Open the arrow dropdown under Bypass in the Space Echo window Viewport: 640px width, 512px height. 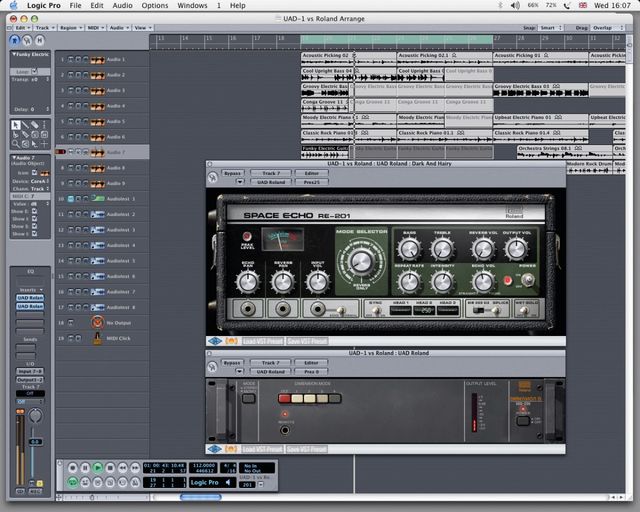240,182
